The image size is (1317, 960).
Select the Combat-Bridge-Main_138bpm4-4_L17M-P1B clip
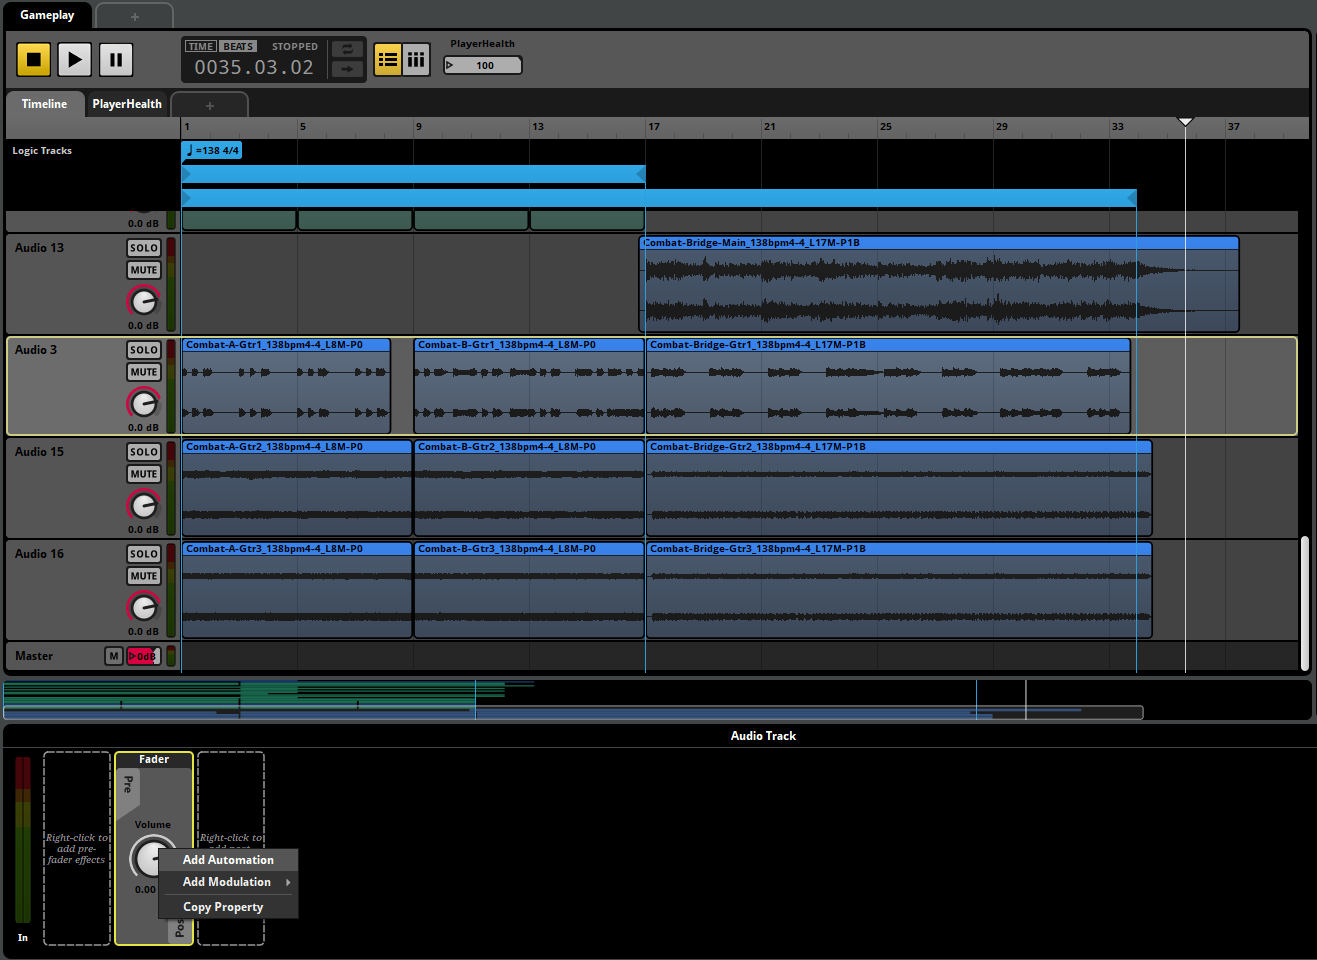pos(939,284)
